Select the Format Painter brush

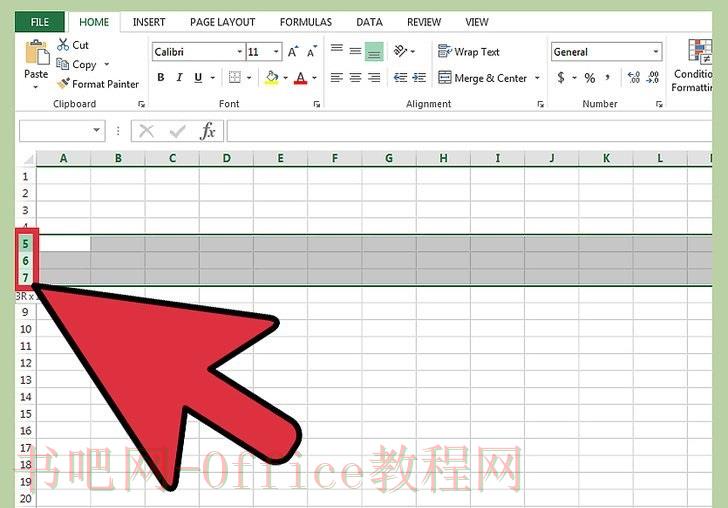(x=63, y=84)
